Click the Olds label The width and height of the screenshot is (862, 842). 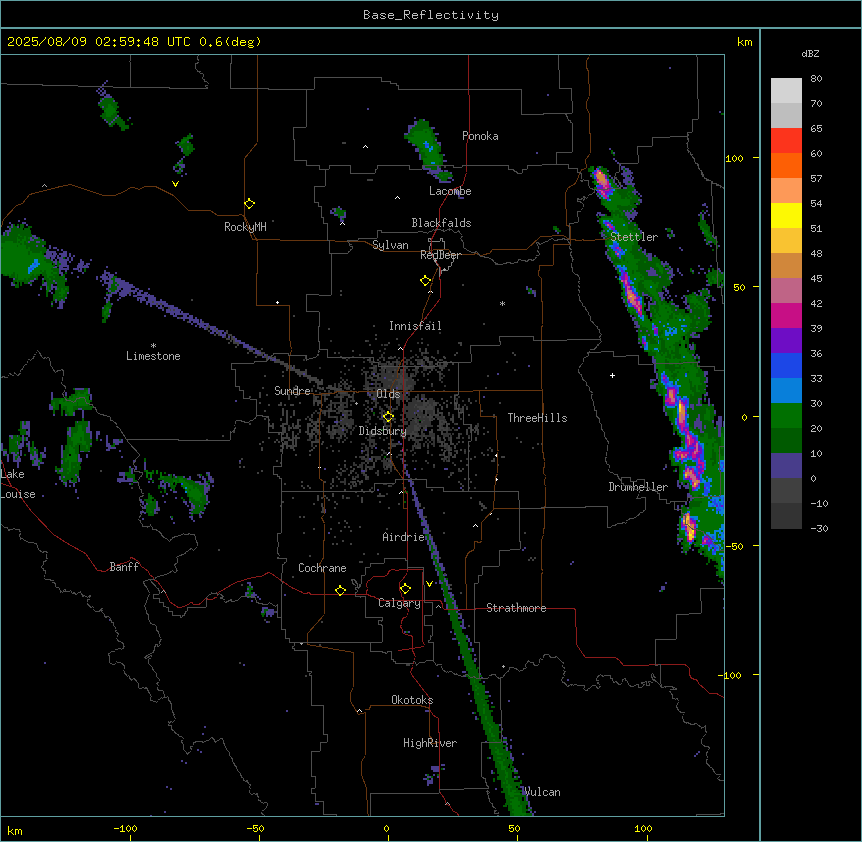tap(388, 394)
